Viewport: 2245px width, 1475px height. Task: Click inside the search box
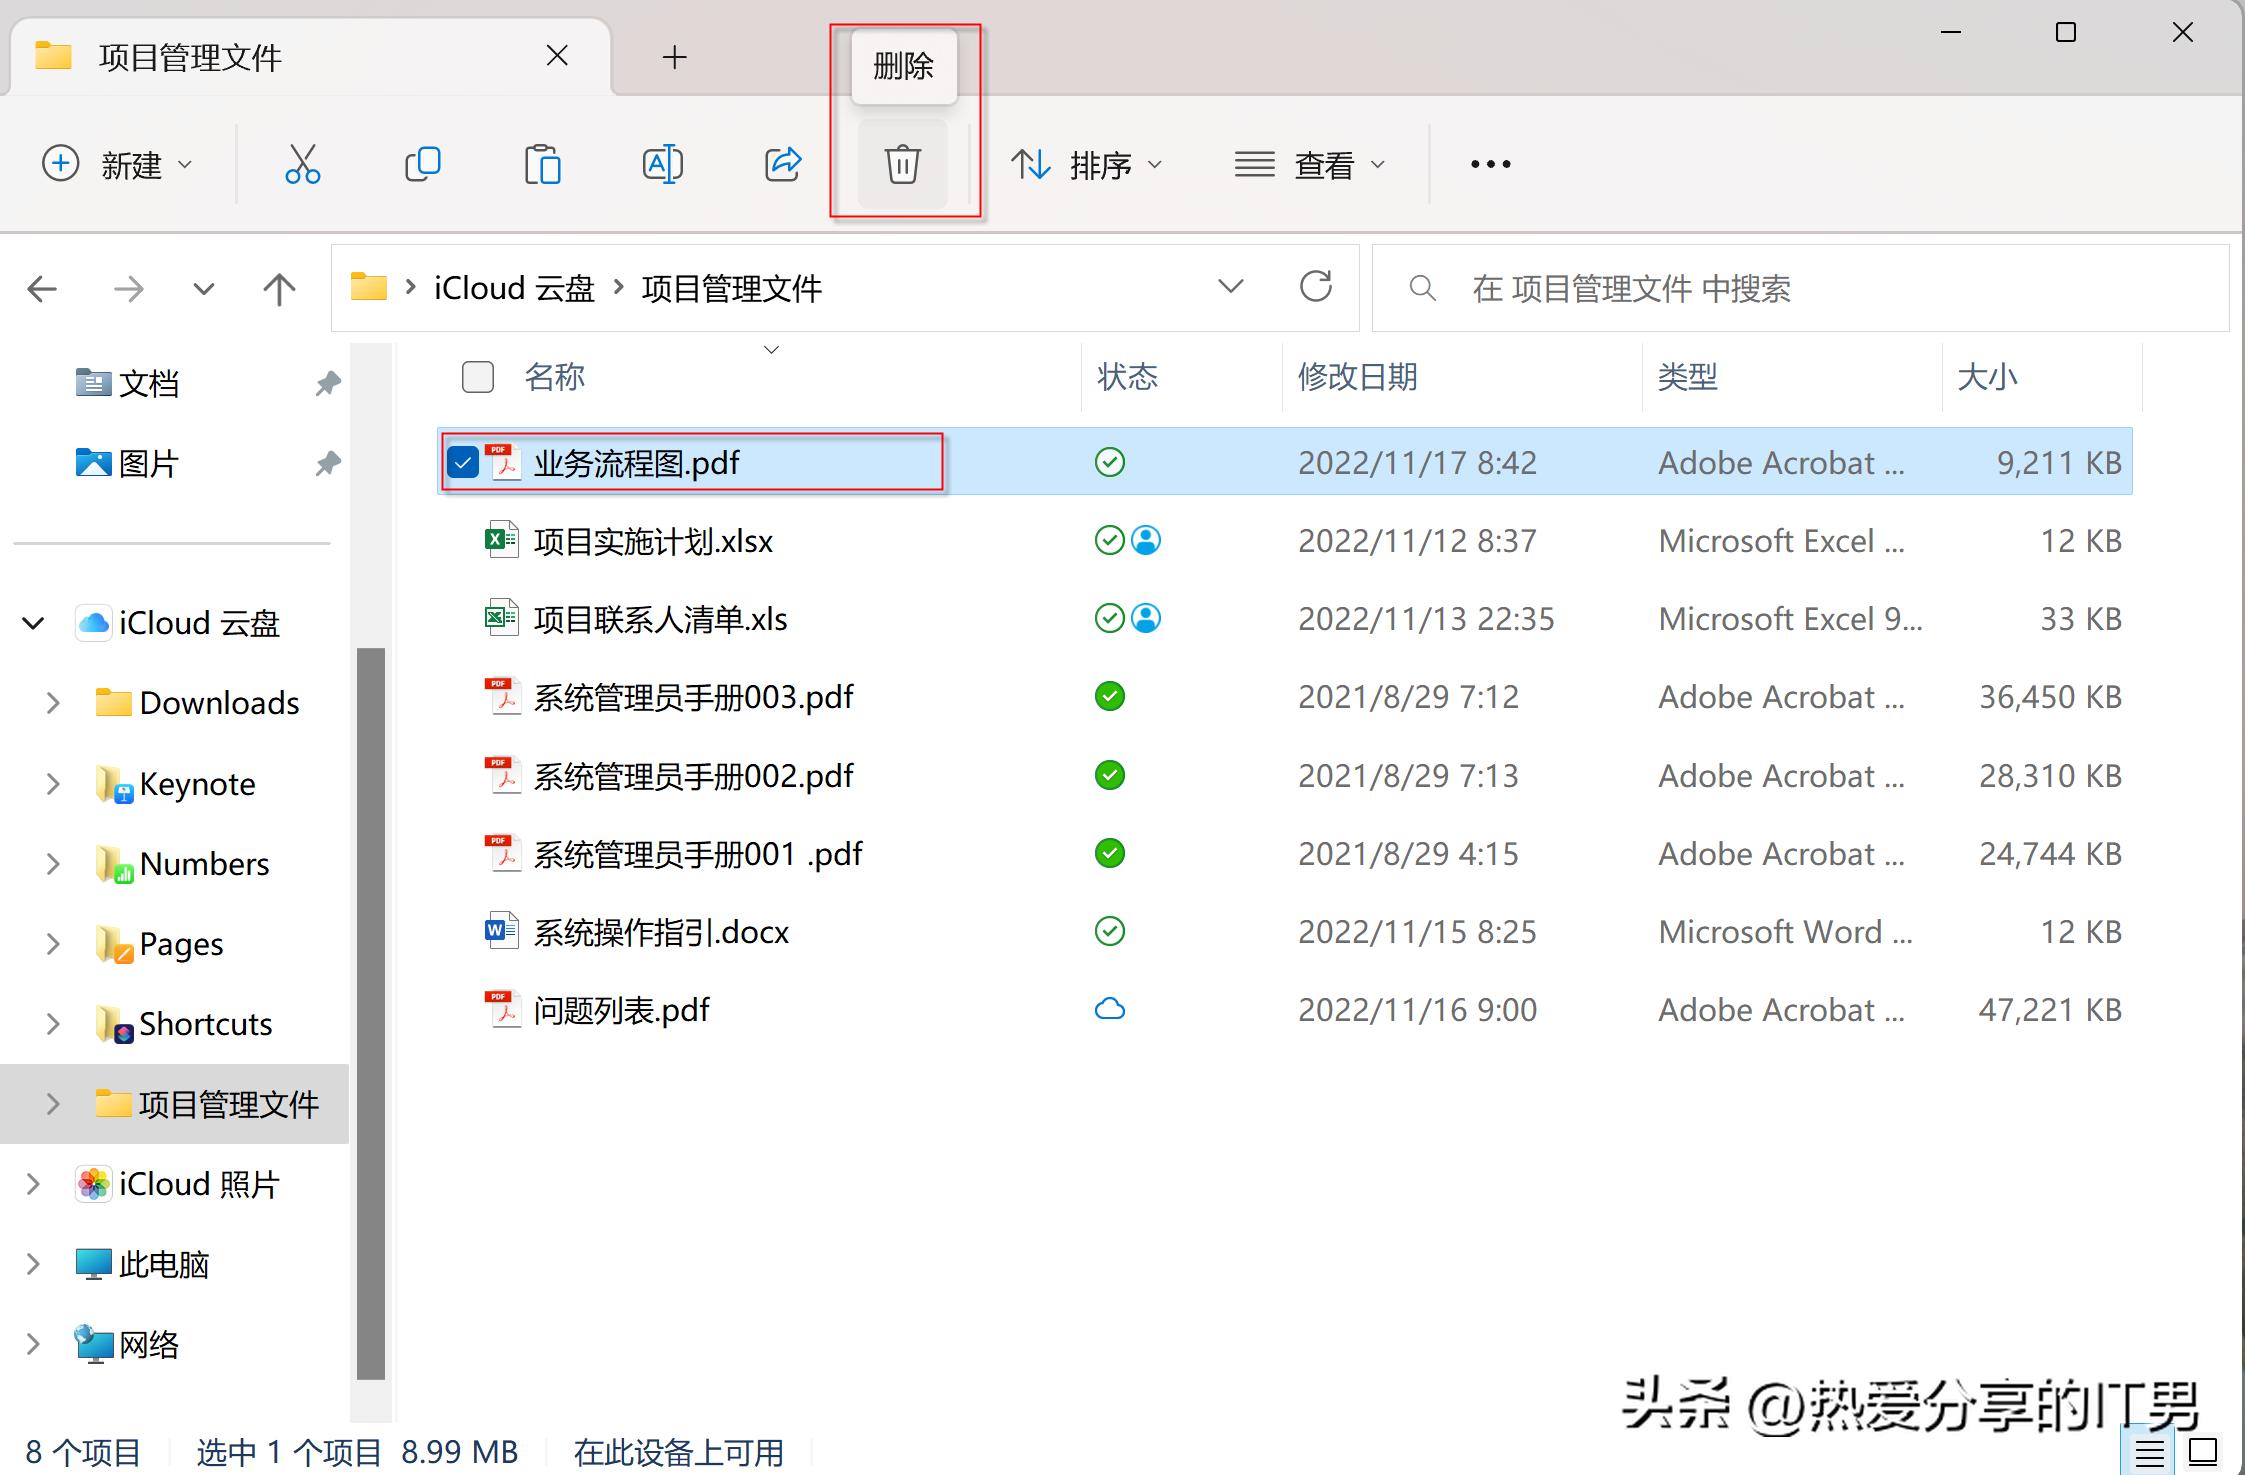click(x=1700, y=289)
